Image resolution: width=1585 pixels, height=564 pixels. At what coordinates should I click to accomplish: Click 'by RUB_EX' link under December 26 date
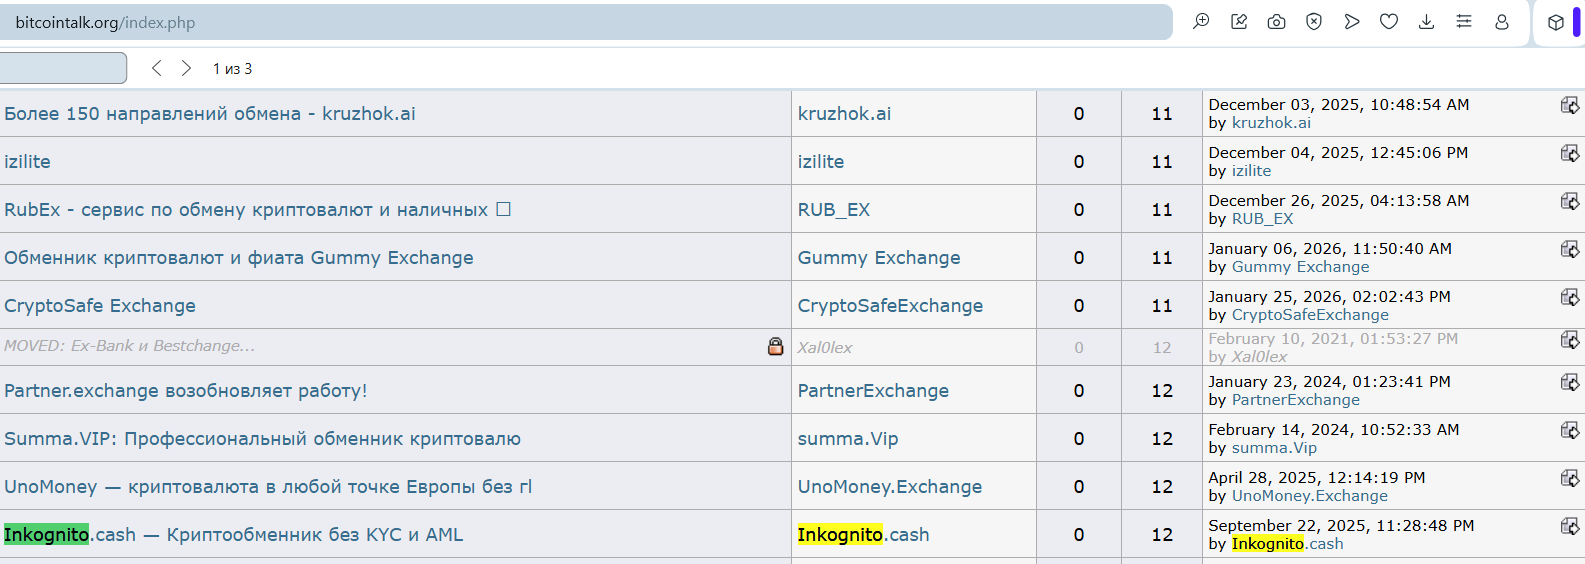tap(1262, 218)
